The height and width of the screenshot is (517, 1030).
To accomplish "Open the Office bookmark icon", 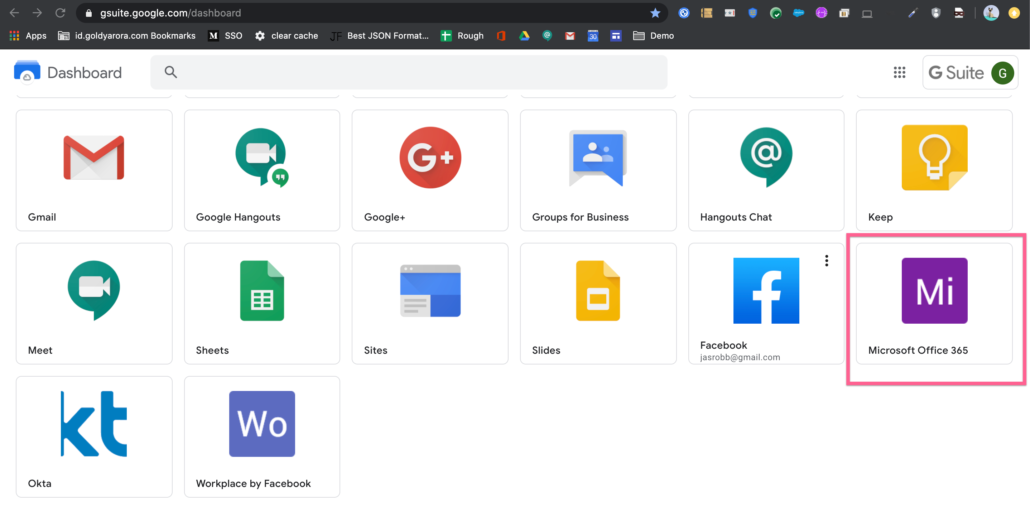I will click(x=501, y=36).
